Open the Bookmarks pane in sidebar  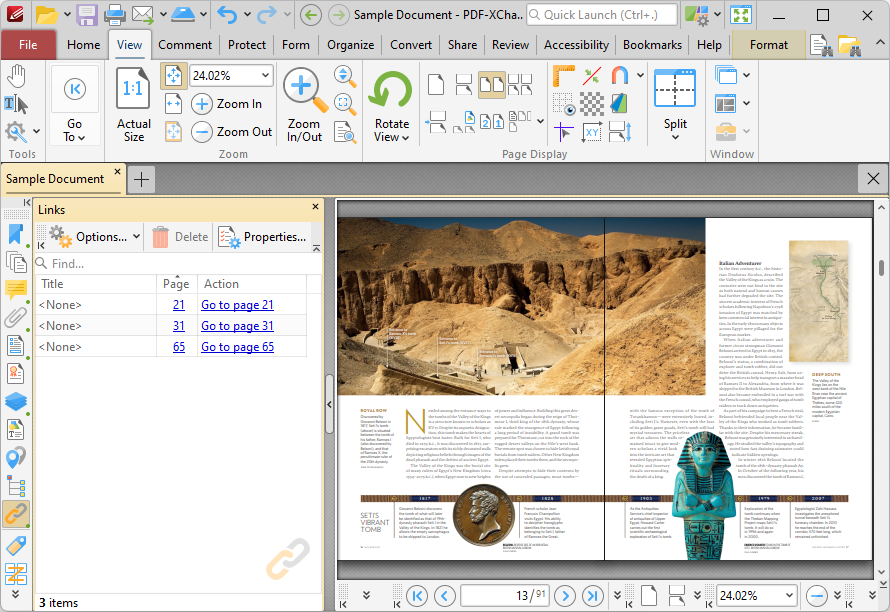pos(16,233)
